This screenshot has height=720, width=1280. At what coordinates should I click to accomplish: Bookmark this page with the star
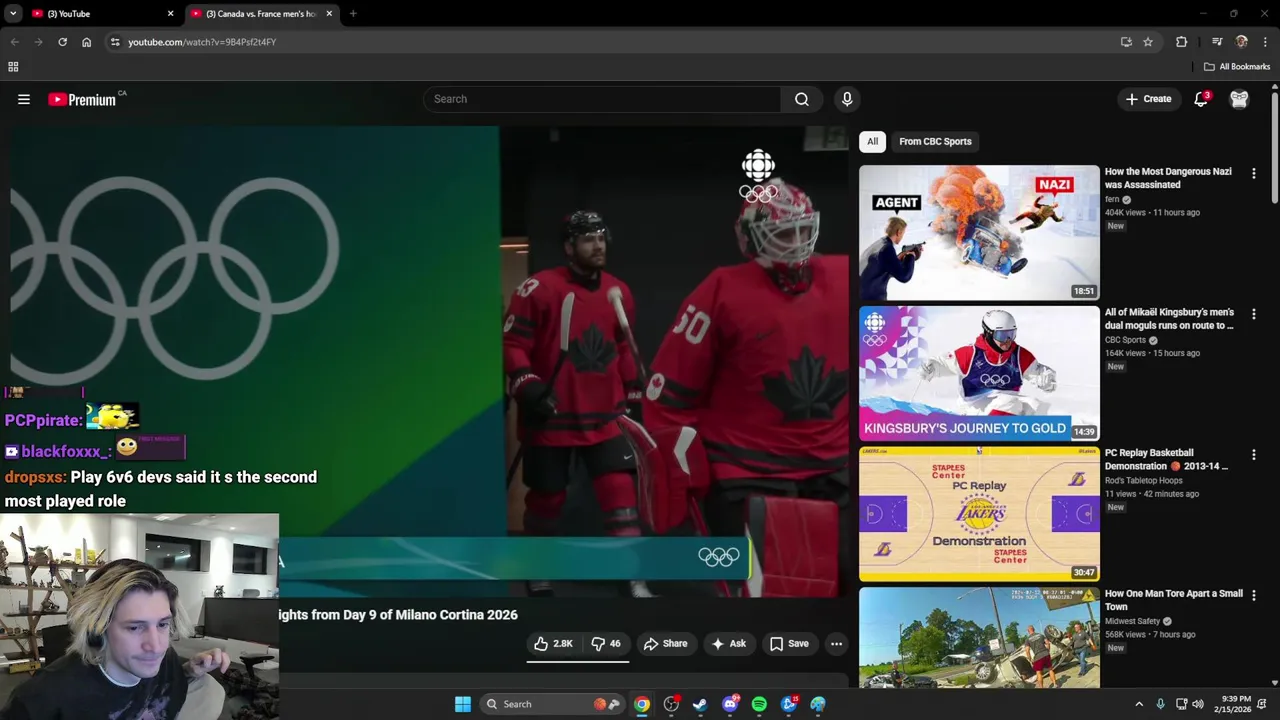(1148, 42)
